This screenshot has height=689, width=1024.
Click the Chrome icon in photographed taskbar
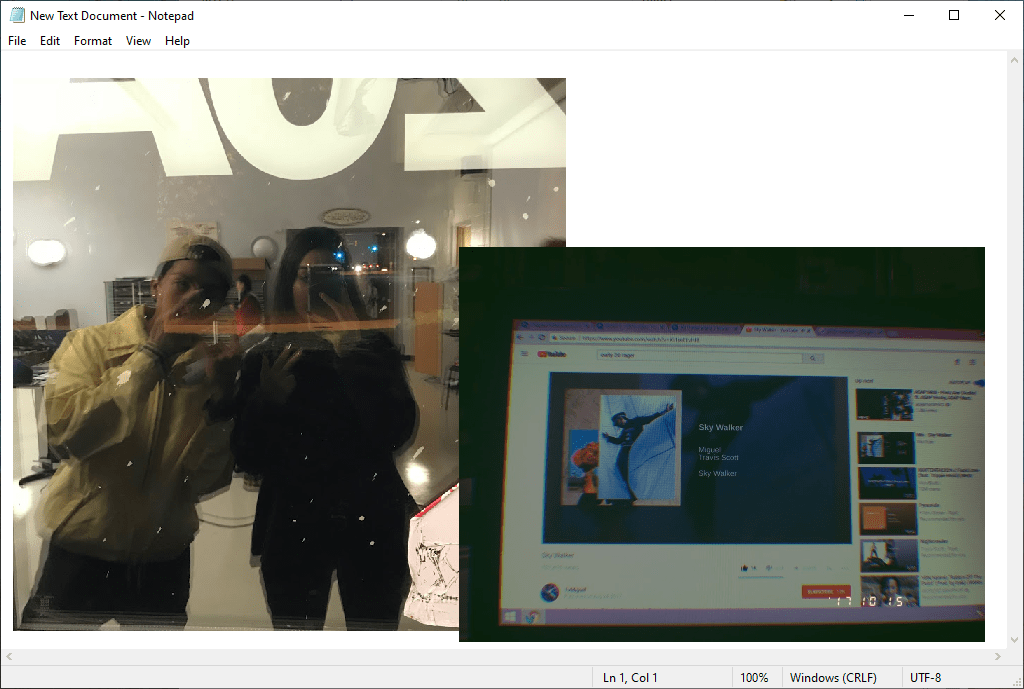[533, 618]
